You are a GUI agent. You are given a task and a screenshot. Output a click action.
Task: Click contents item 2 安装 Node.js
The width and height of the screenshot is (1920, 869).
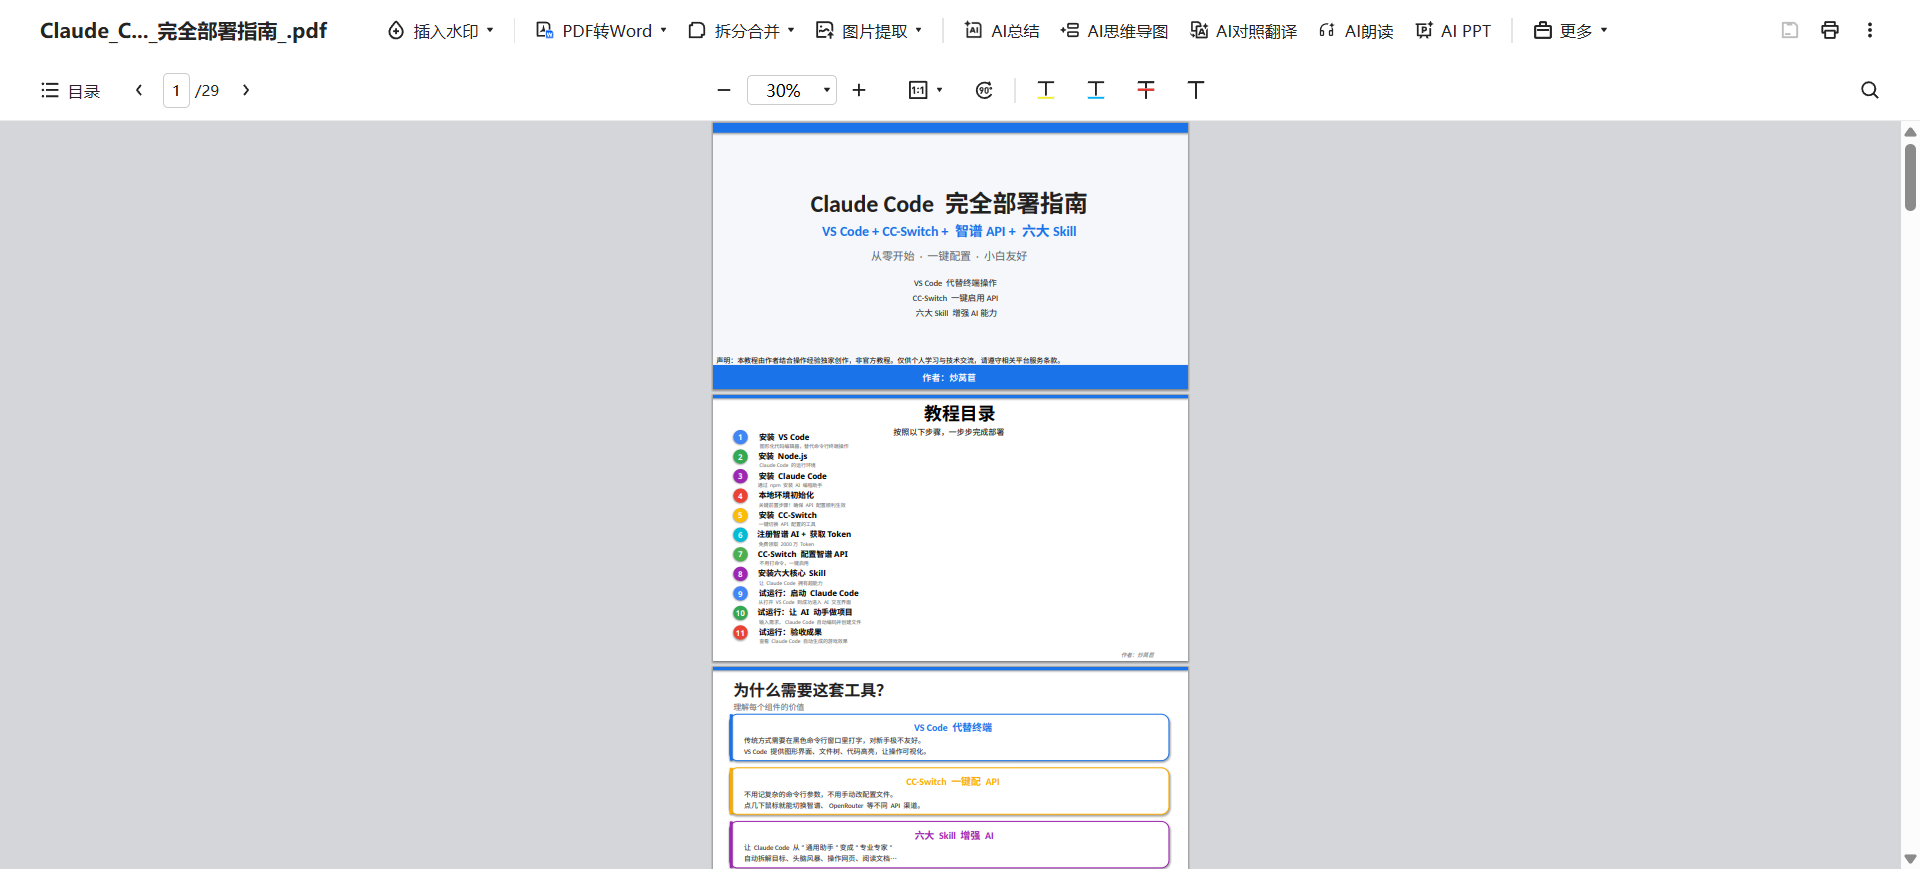pos(782,456)
